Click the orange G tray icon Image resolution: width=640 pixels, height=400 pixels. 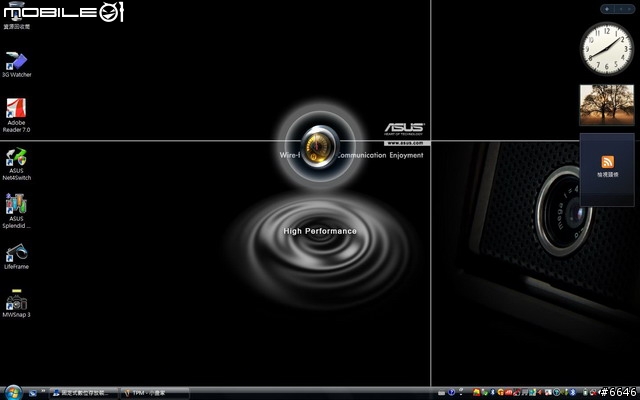click(x=500, y=392)
